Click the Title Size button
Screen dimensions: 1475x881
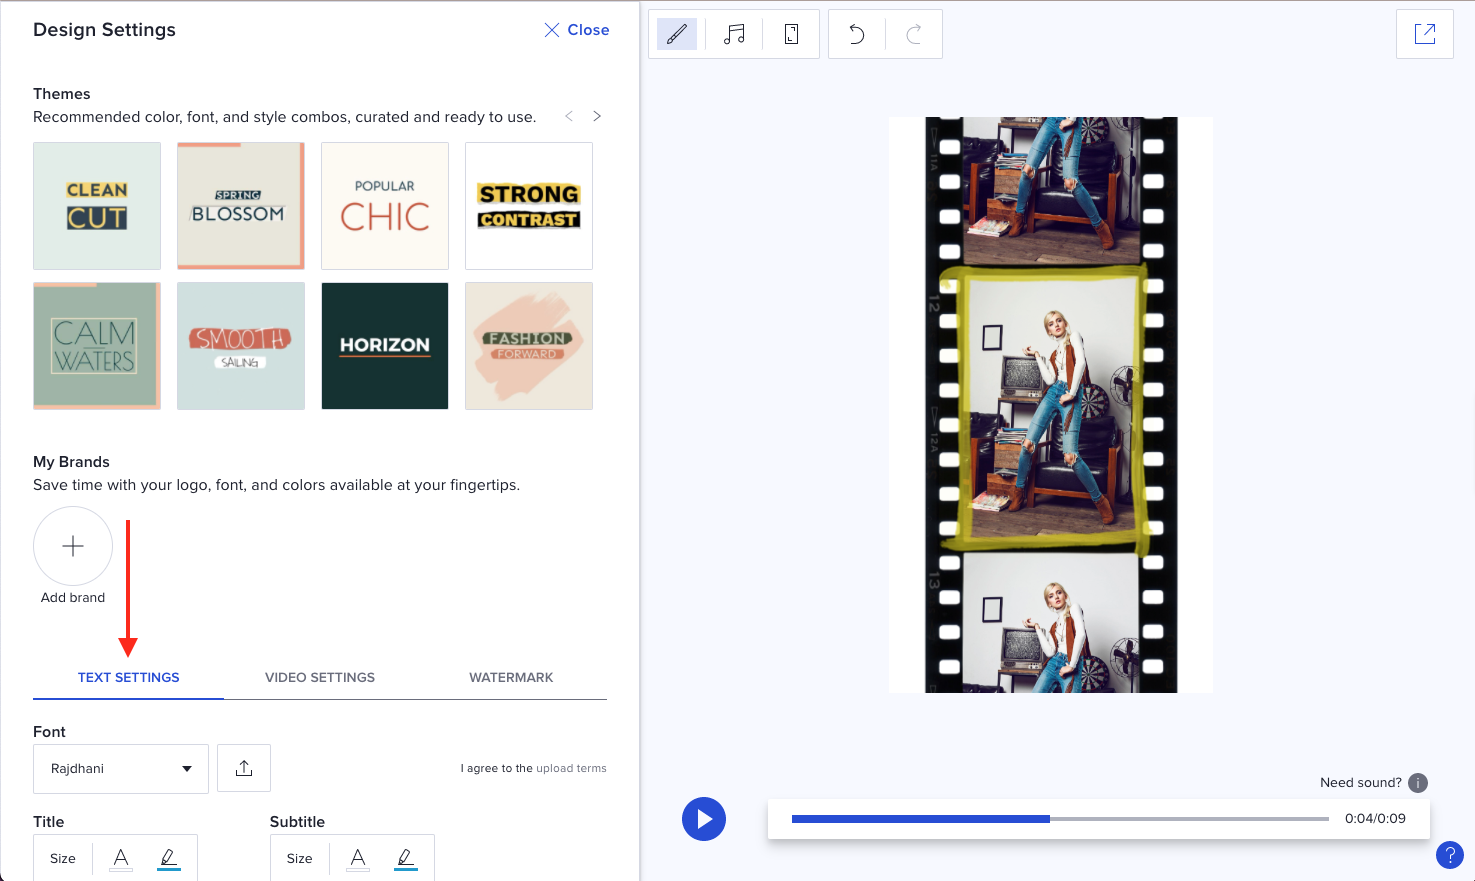click(63, 858)
